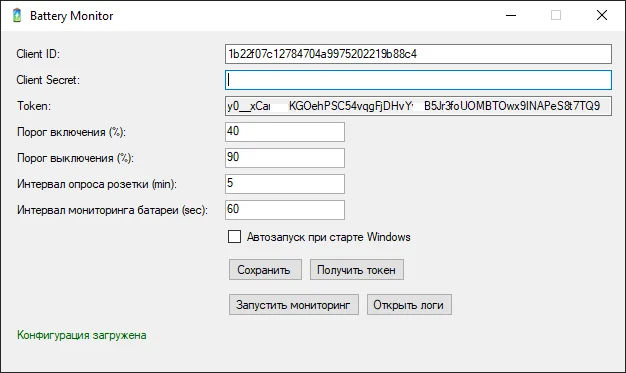Focus the Интервал опроса розетки (min) field
This screenshot has width=626, height=373.
tap(285, 184)
